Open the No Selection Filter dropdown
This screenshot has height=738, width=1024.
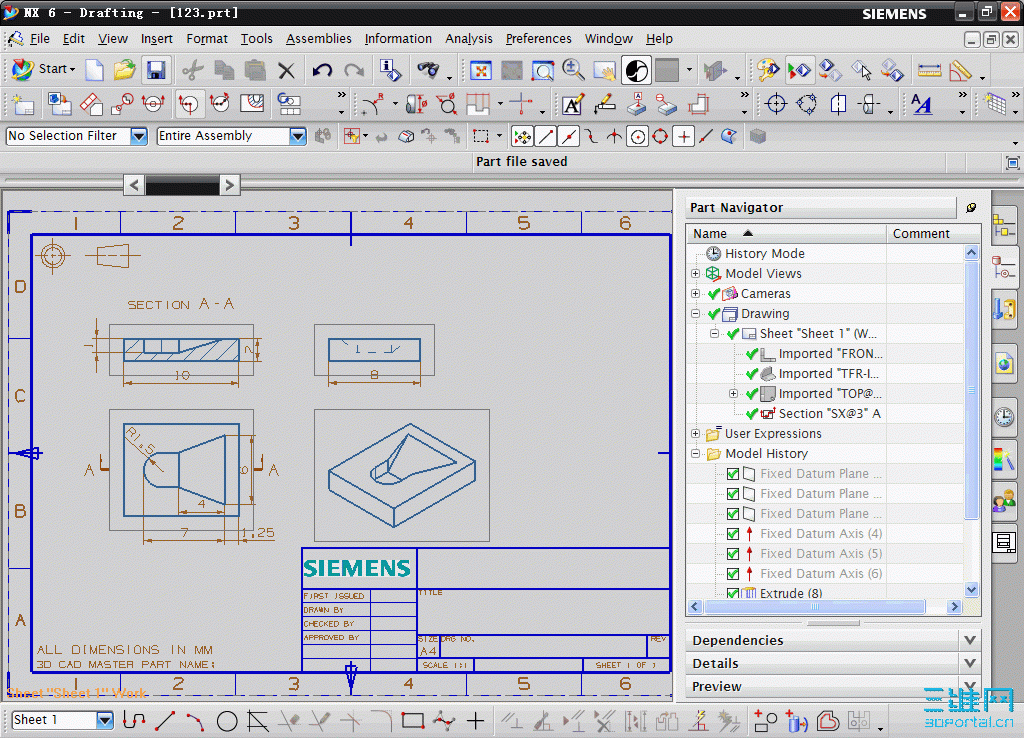(139, 136)
